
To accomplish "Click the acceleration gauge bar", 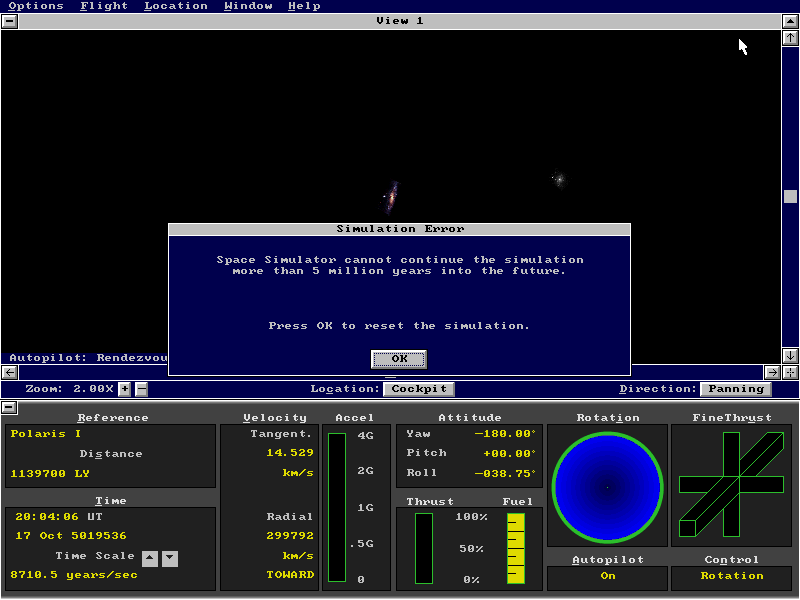I will 337,507.
